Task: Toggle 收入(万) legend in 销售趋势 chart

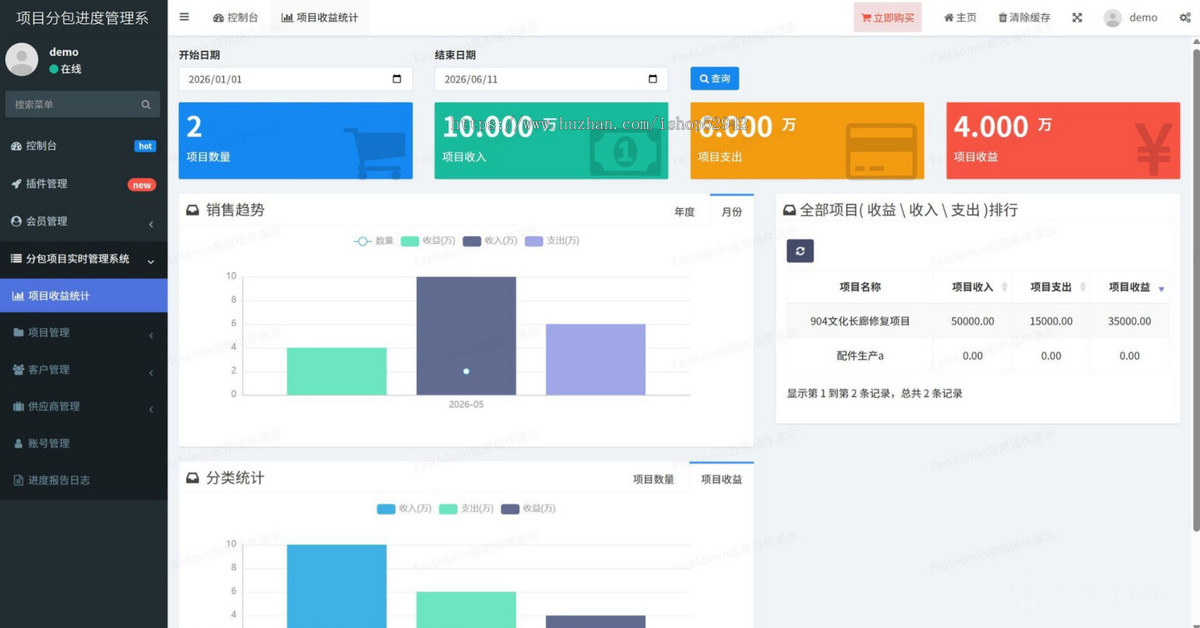Action: [490, 241]
